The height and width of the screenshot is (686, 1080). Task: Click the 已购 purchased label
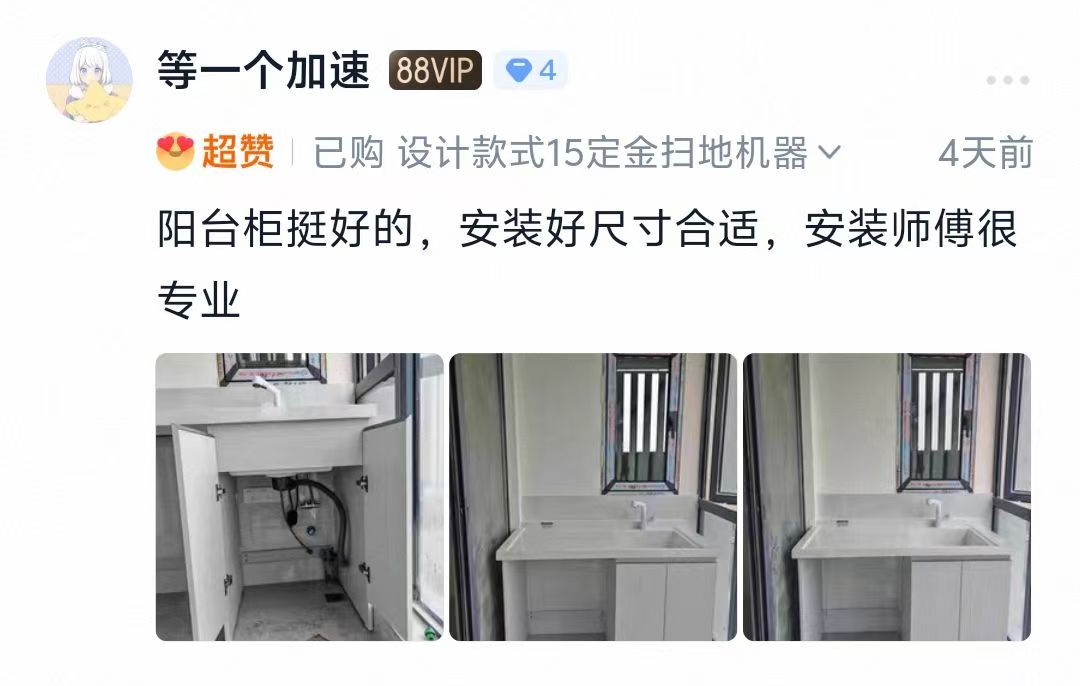[x=349, y=152]
